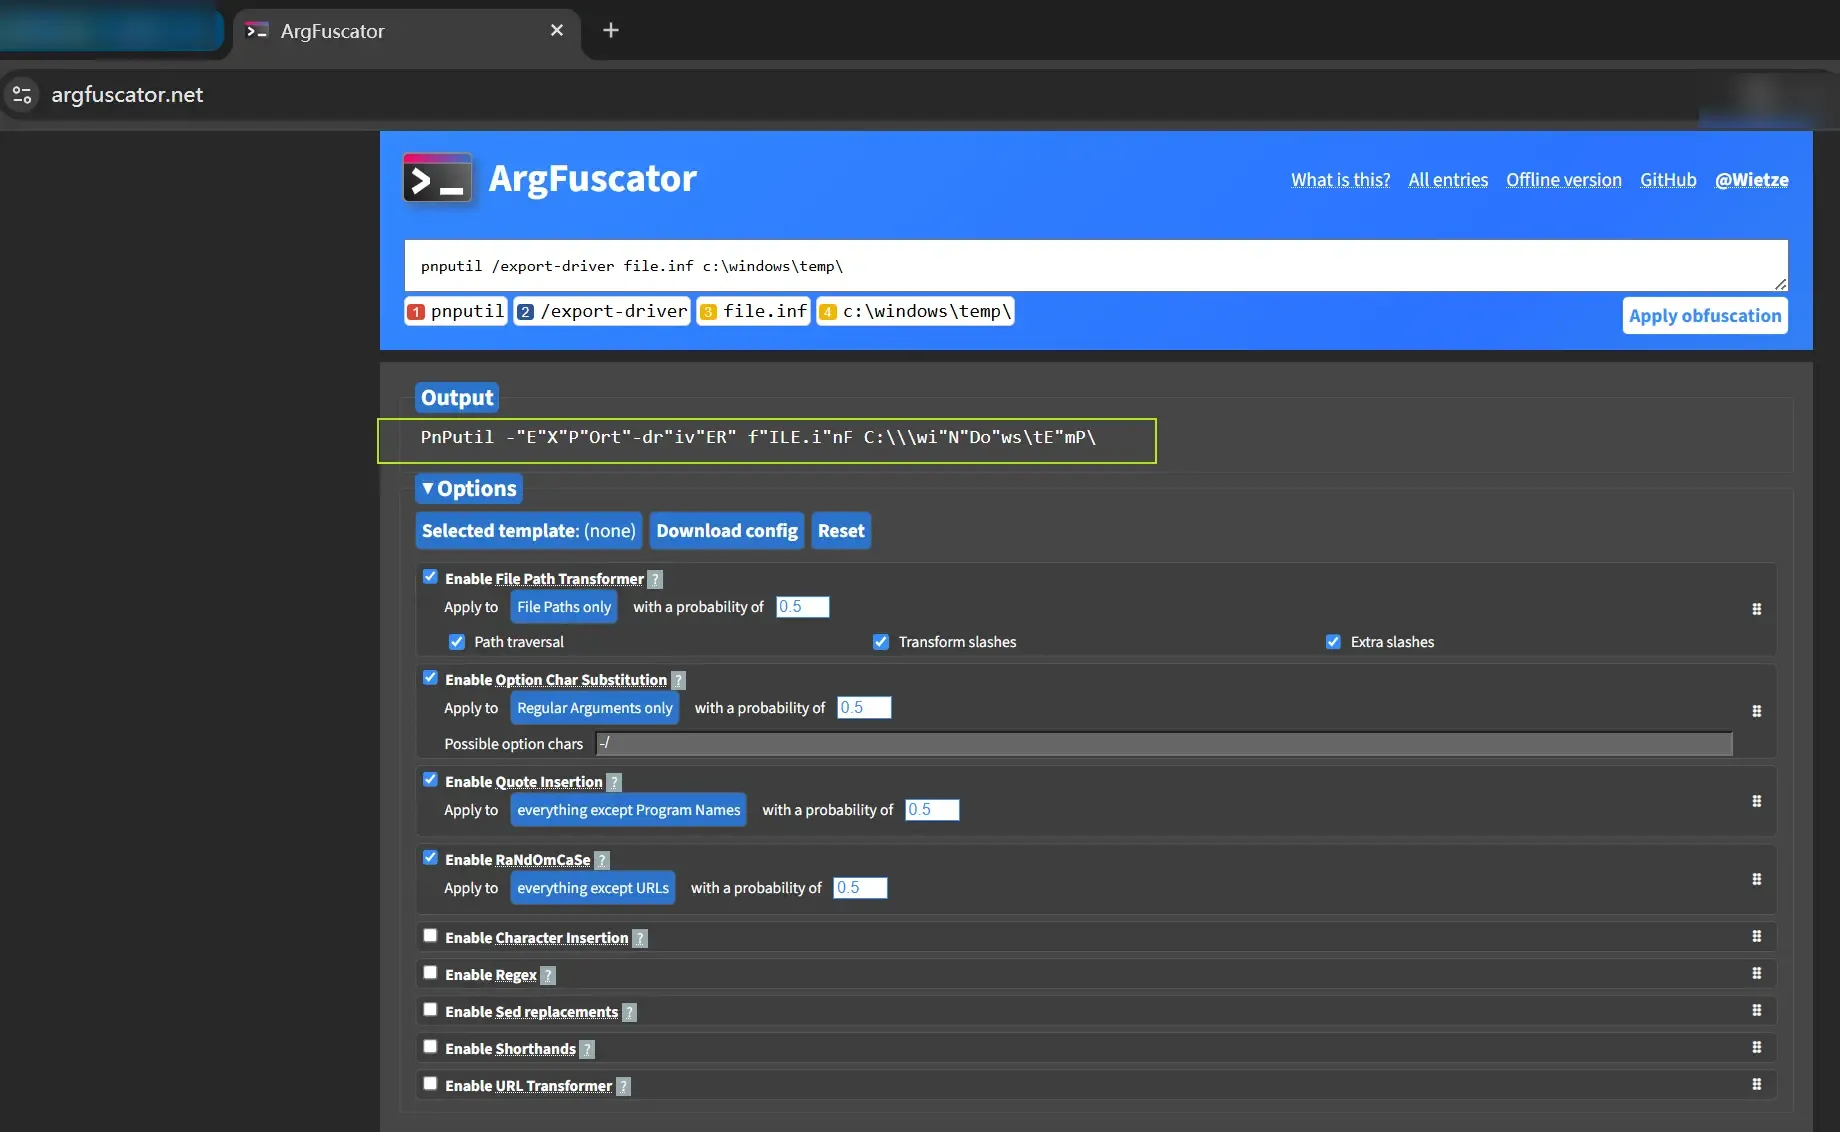Click the obfuscated output command text
Viewport: 1840px width, 1132px height.
pos(758,438)
